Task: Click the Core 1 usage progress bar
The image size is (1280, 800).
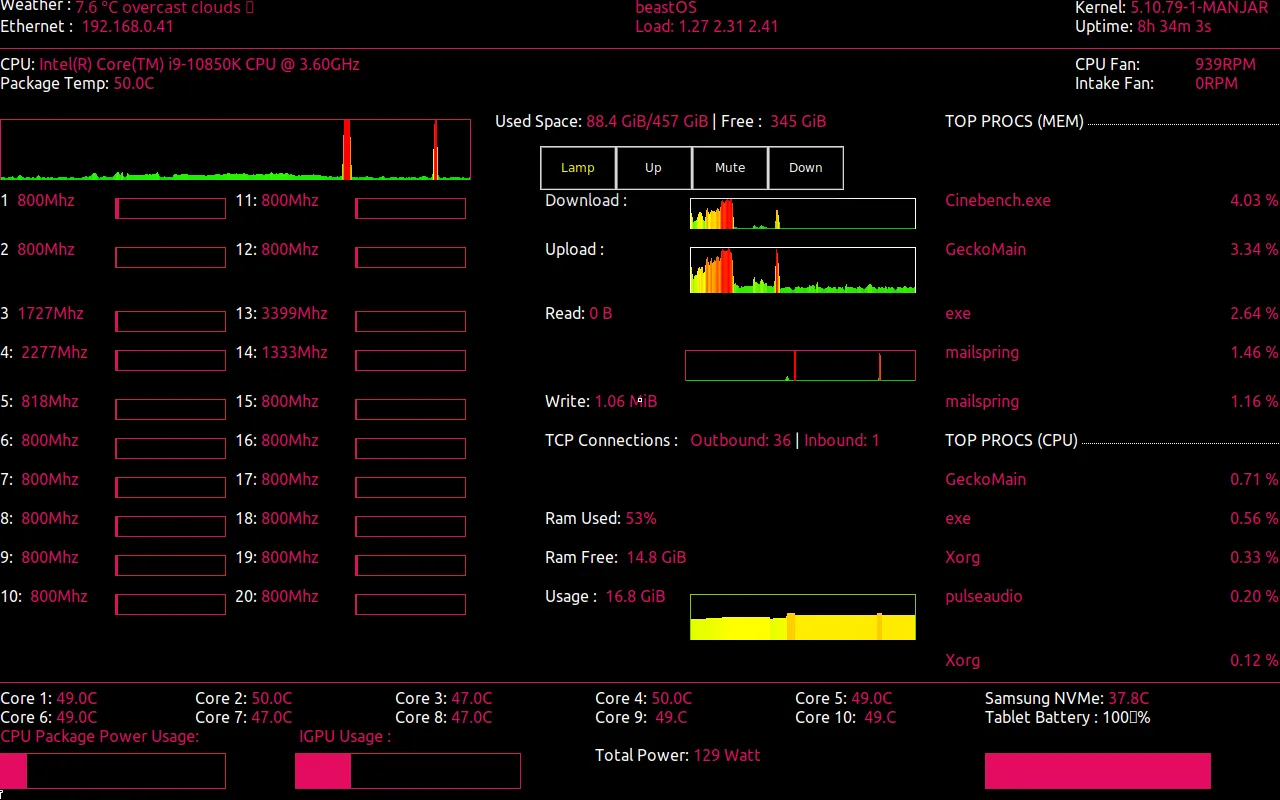Action: [x=170, y=208]
